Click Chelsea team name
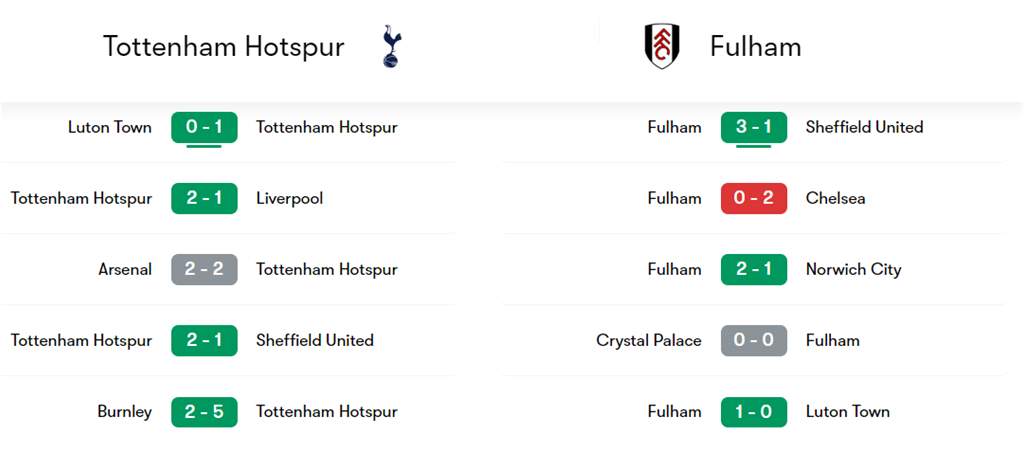The height and width of the screenshot is (453, 1024). tap(835, 198)
